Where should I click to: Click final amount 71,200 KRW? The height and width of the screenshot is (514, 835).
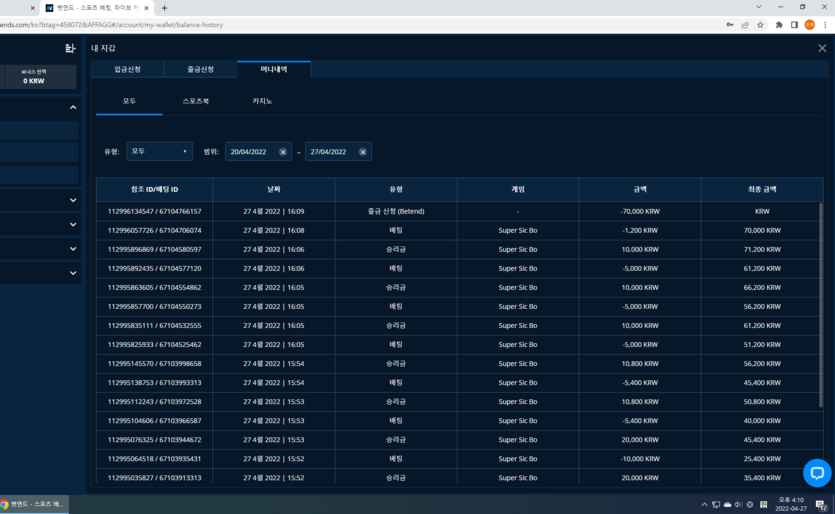pyautogui.click(x=762, y=249)
